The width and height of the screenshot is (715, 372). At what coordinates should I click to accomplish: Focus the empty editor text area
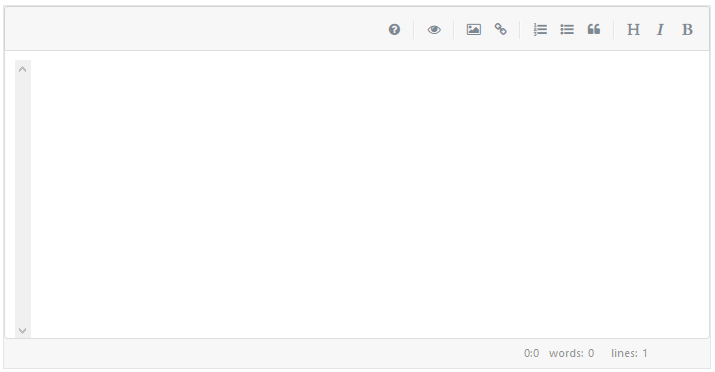(x=370, y=195)
